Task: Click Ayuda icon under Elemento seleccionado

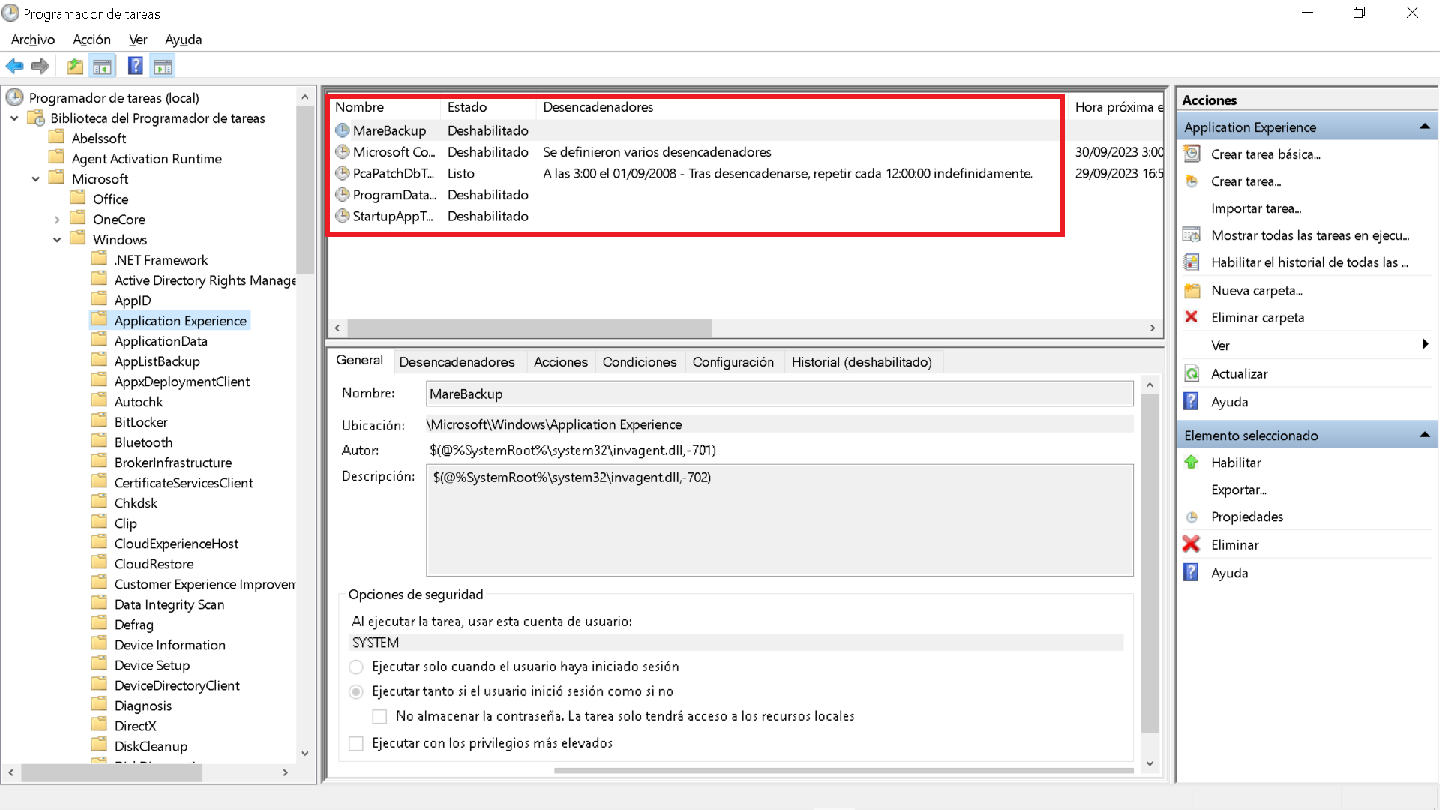Action: coord(1191,572)
